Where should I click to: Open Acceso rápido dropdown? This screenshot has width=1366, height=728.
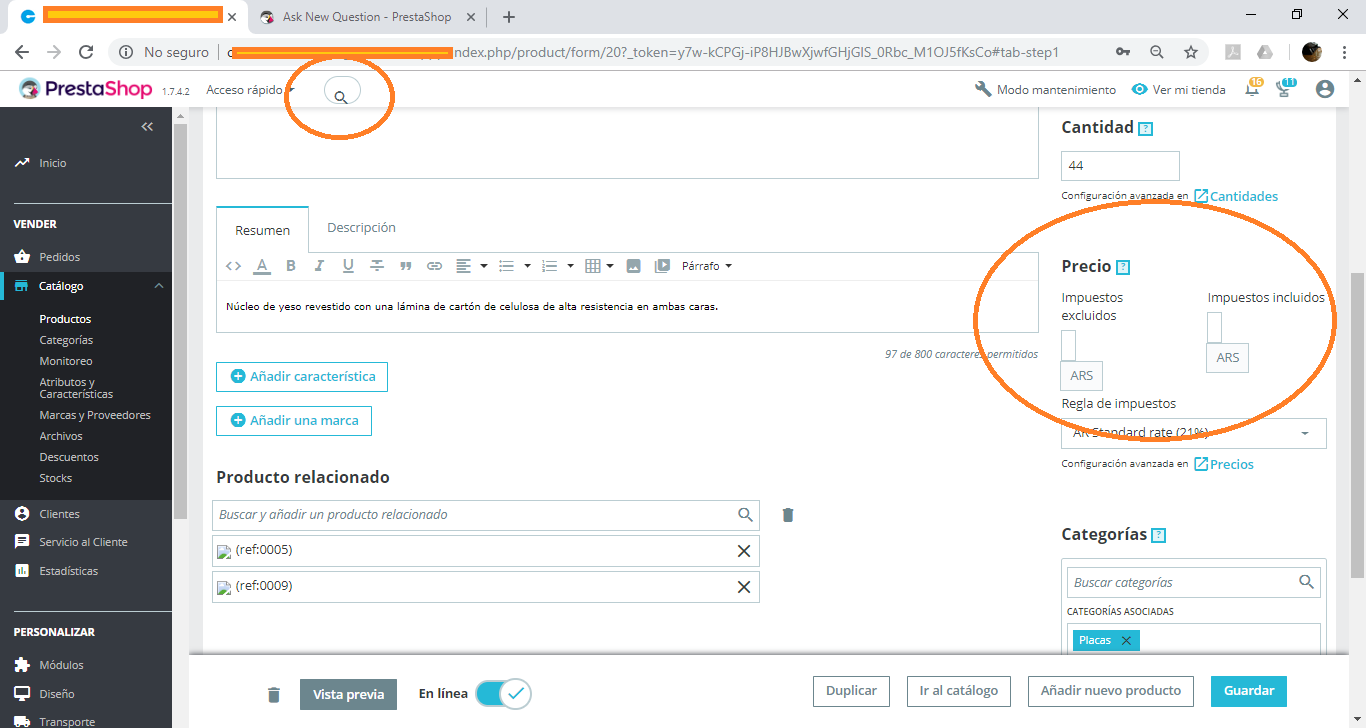point(250,90)
